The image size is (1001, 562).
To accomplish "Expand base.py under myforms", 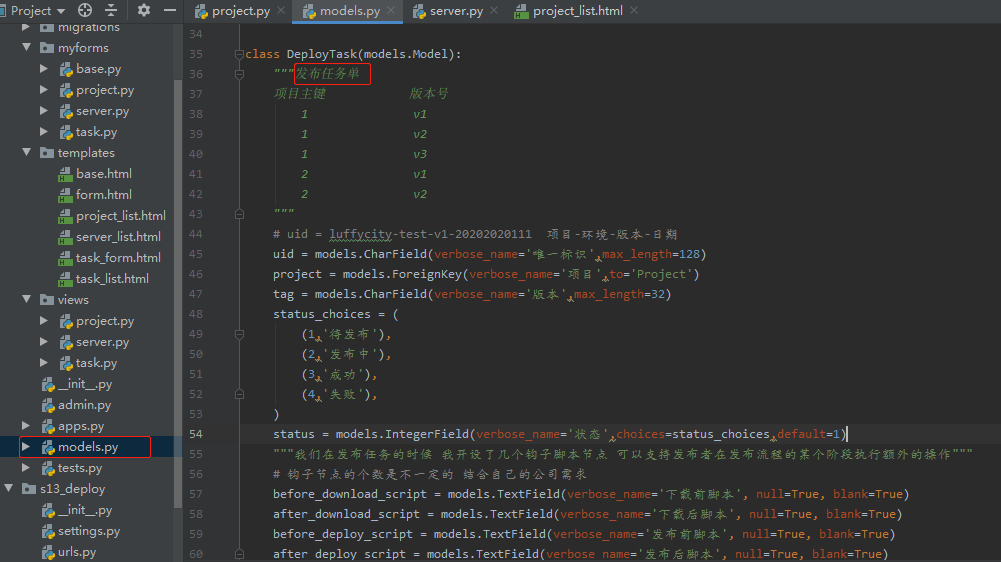I will click(44, 68).
